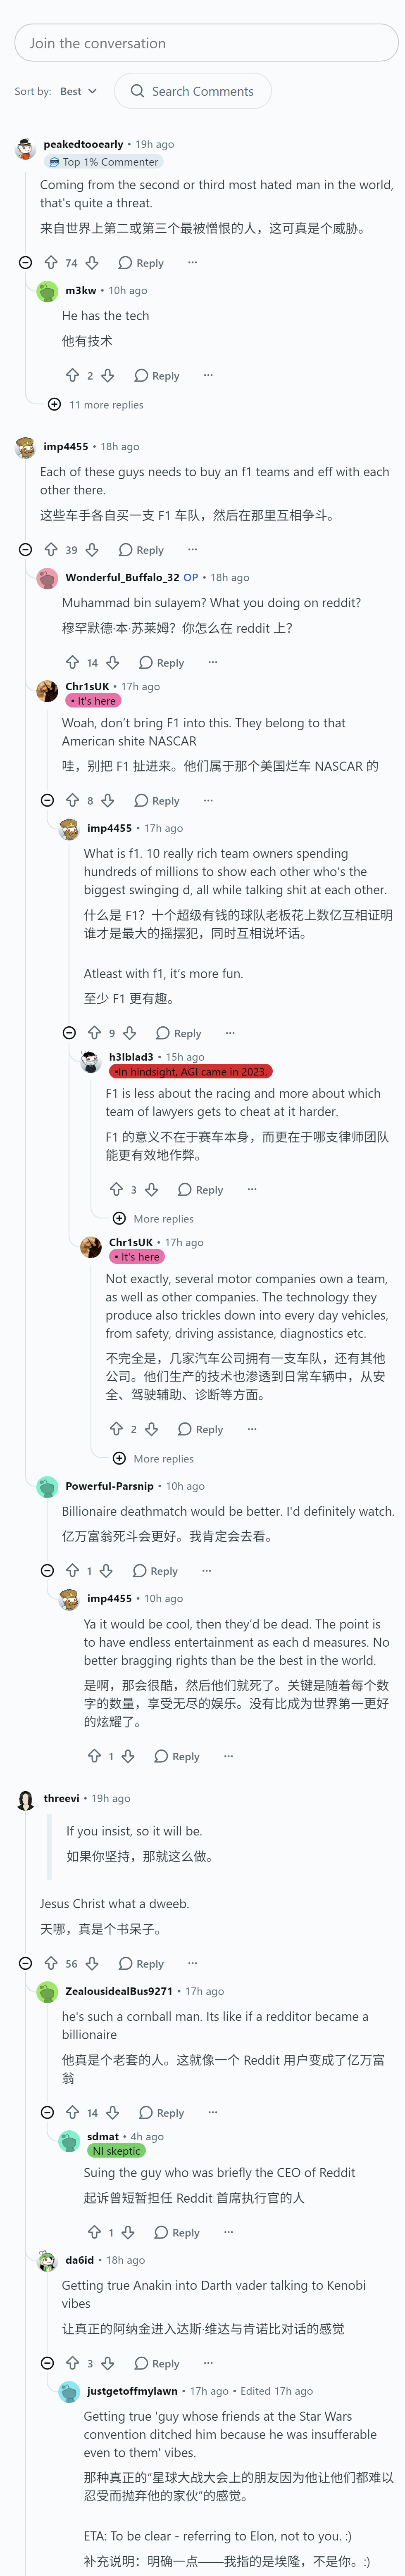Click the magnifier icon in Search Comments
The width and height of the screenshot is (405, 2576).
coord(137,91)
